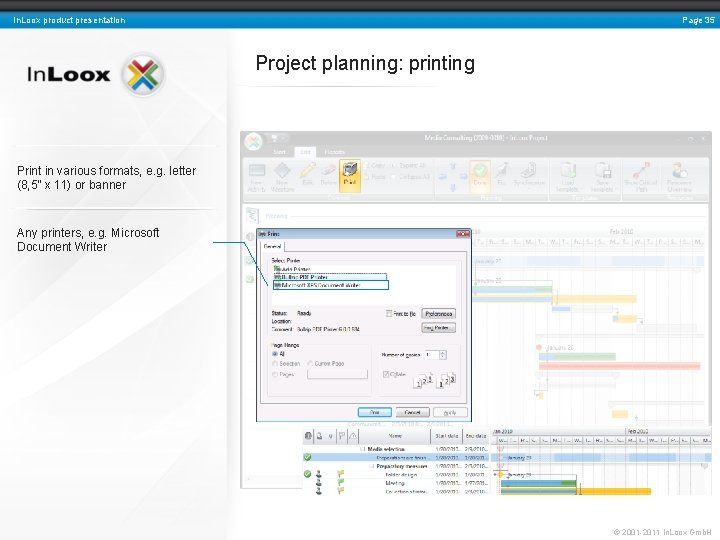Switch to the Edit ribbon tab

[305, 152]
